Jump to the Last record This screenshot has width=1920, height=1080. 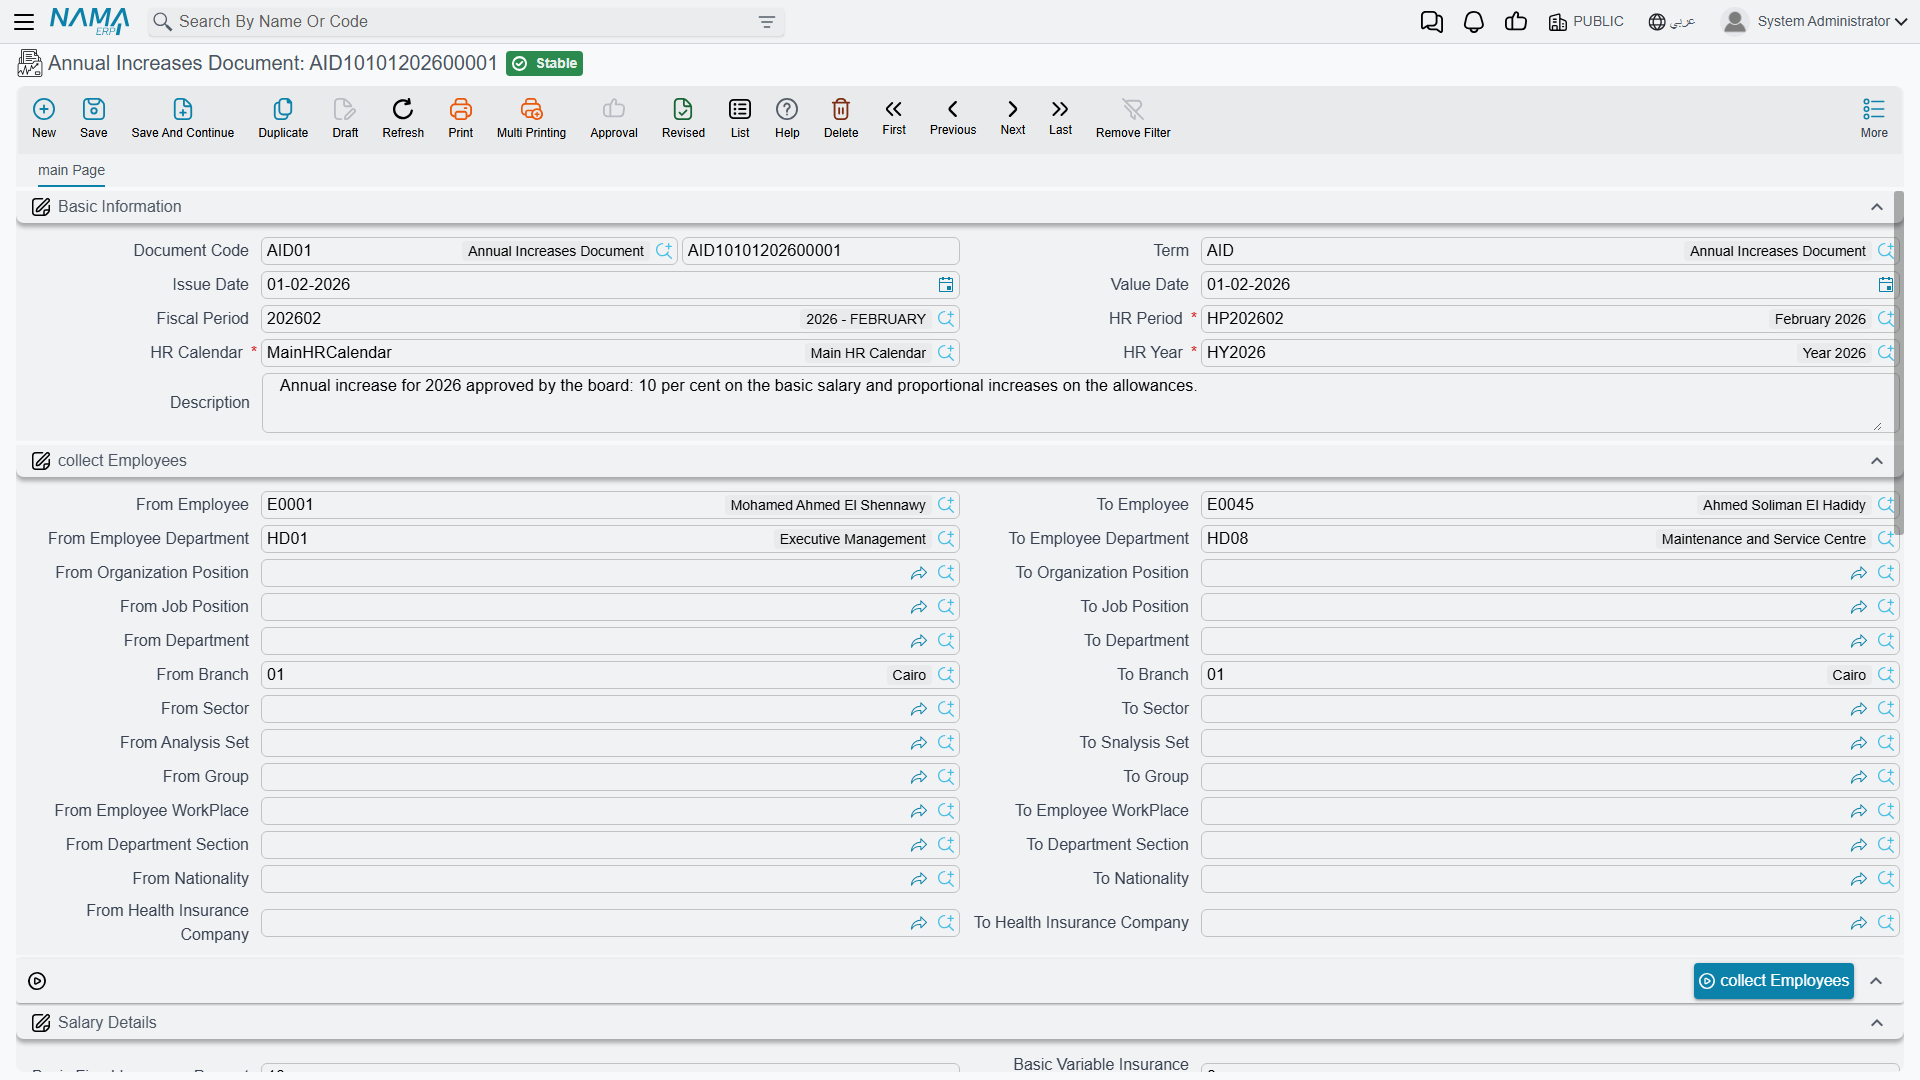click(x=1060, y=117)
